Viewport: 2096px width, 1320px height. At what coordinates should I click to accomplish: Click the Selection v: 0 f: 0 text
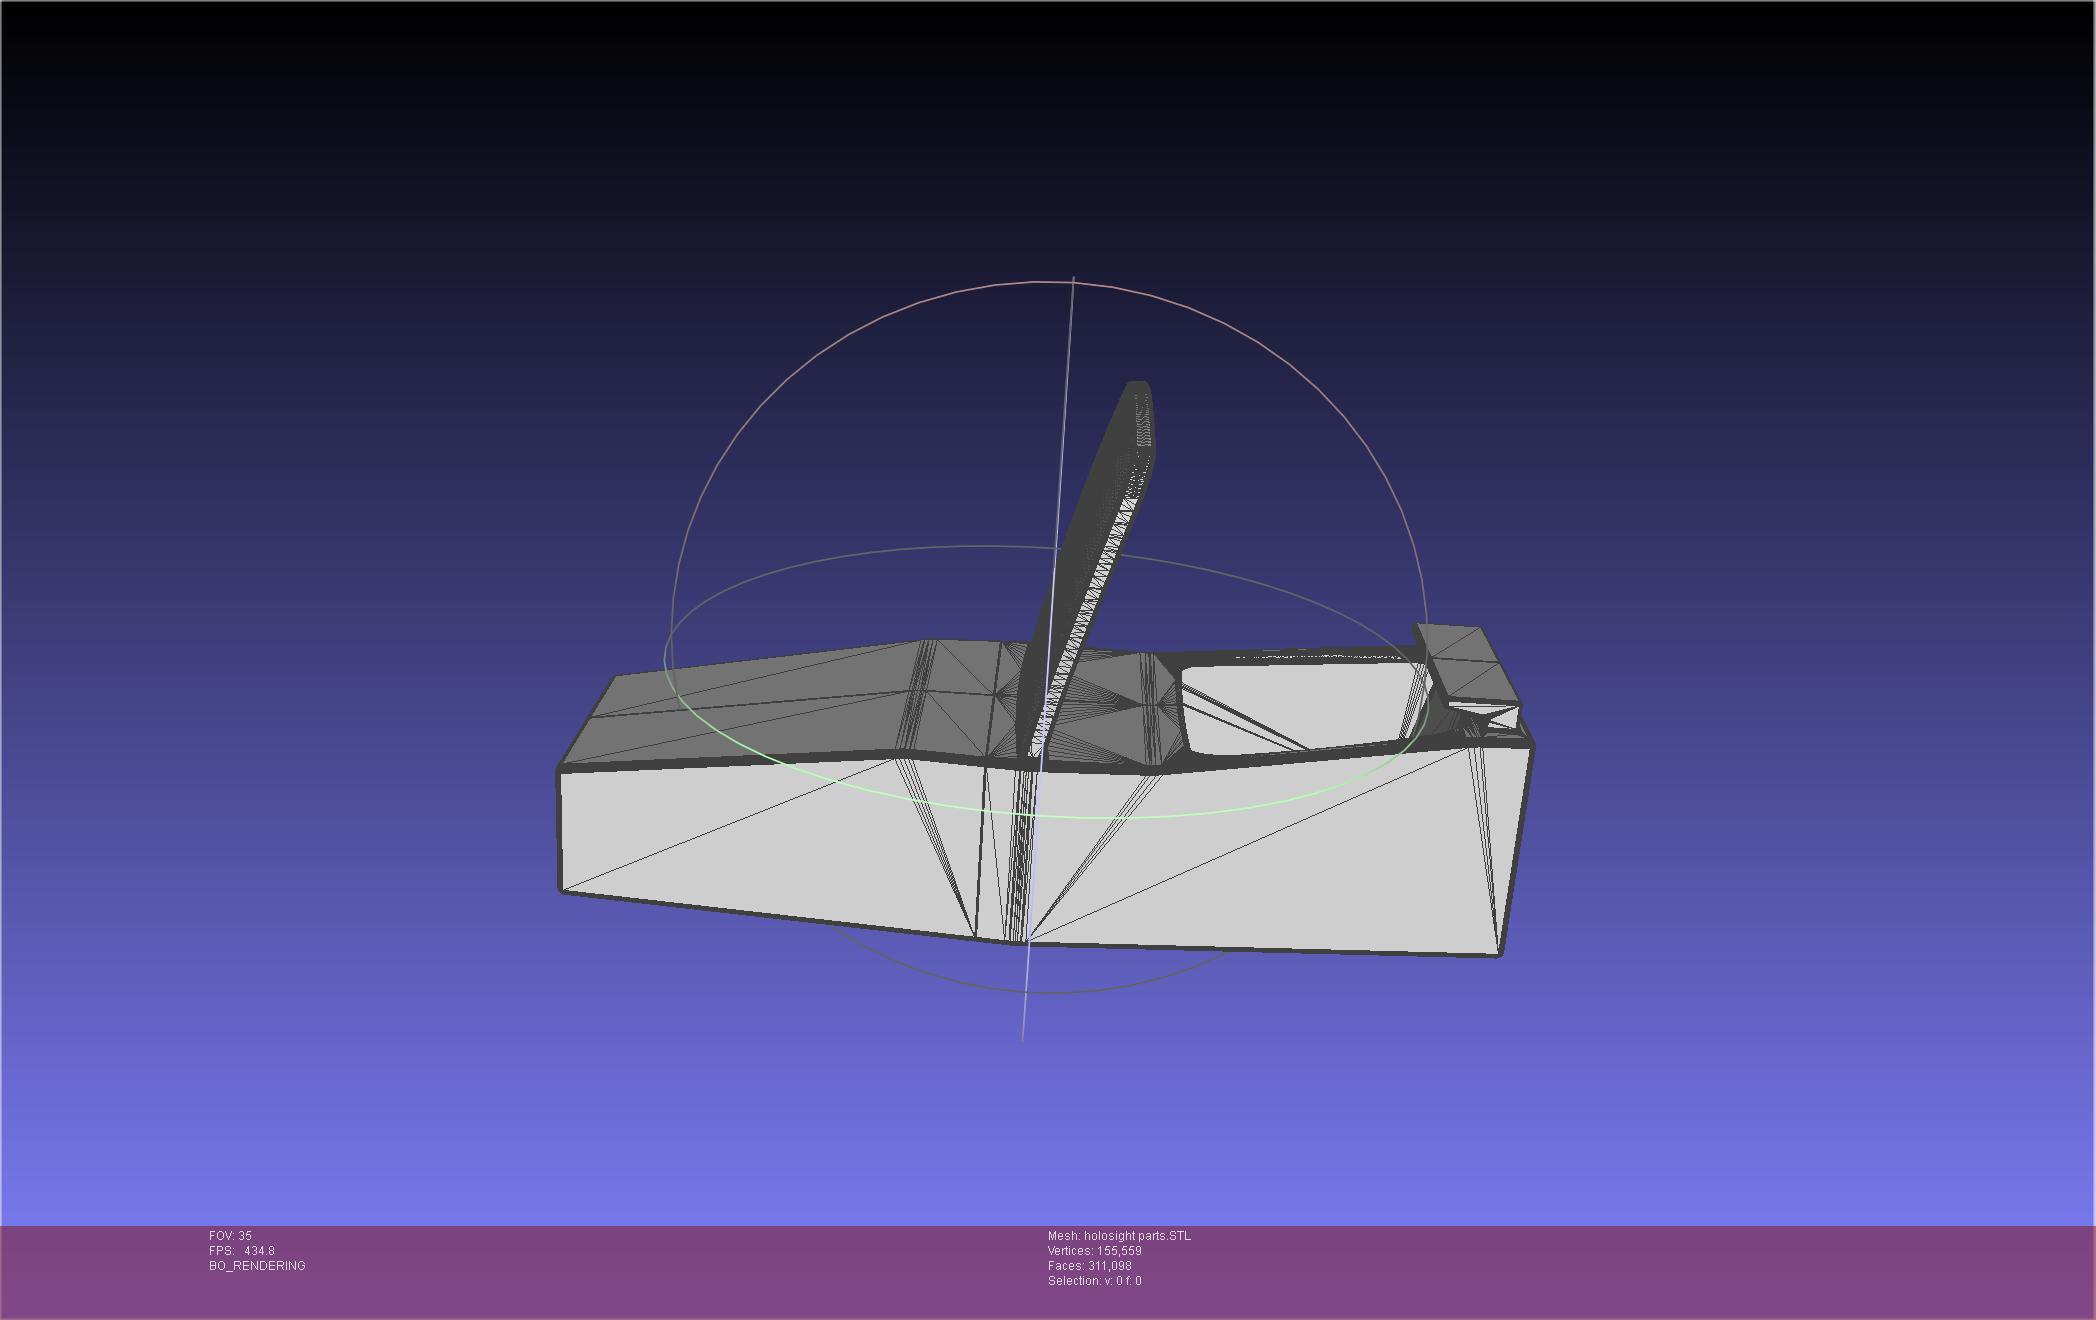point(1094,1281)
